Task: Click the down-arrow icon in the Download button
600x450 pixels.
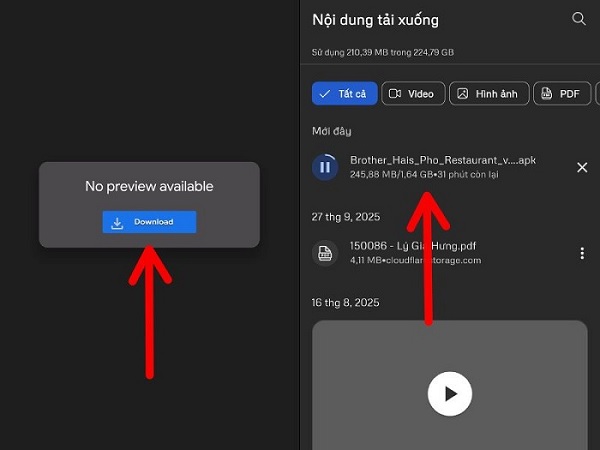Action: tap(117, 222)
